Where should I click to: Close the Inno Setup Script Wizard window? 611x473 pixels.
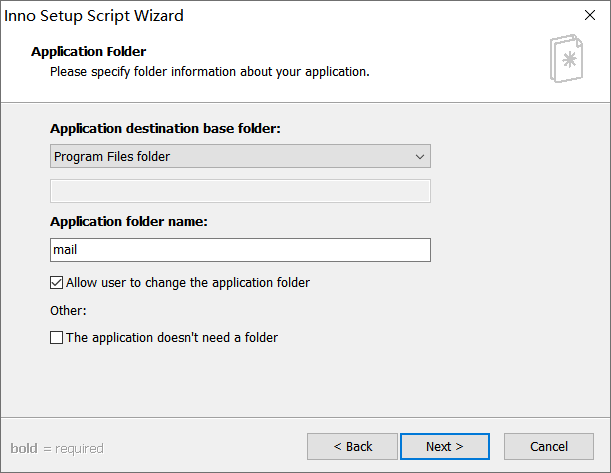(590, 15)
